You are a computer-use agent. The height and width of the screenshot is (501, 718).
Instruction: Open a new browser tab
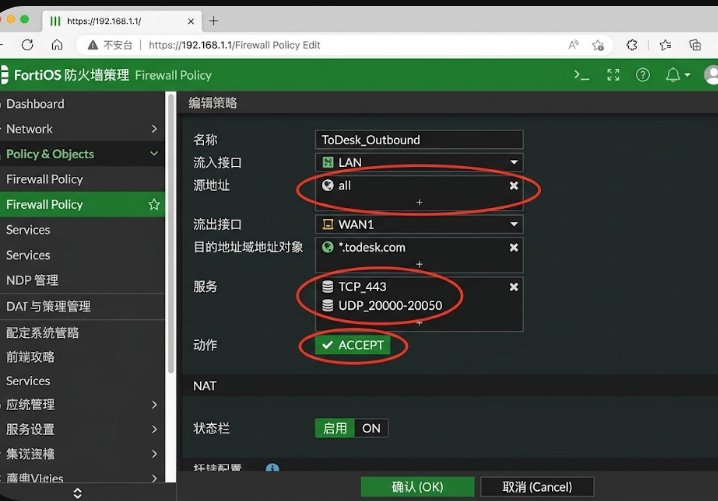pos(213,21)
